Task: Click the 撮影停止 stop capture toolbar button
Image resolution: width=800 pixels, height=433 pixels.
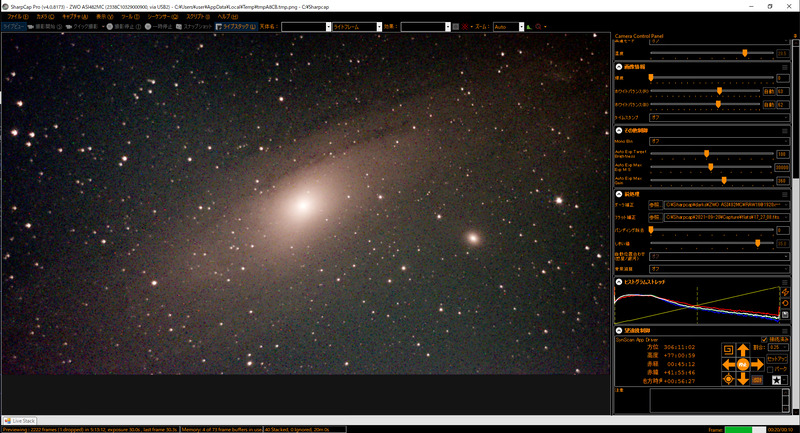Action: tap(124, 27)
